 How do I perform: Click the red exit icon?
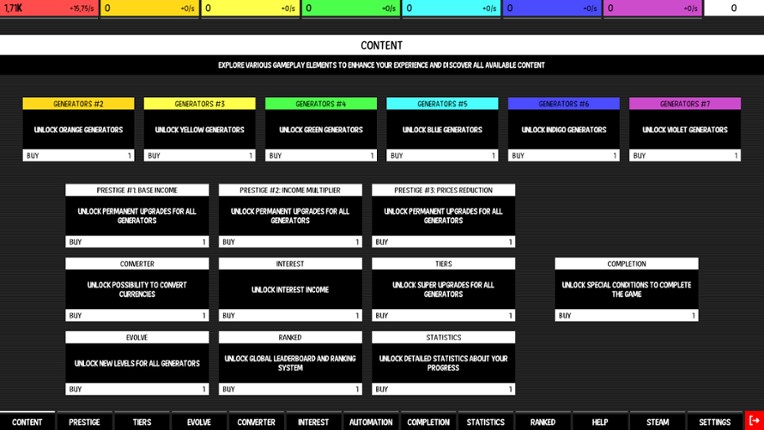click(x=754, y=421)
